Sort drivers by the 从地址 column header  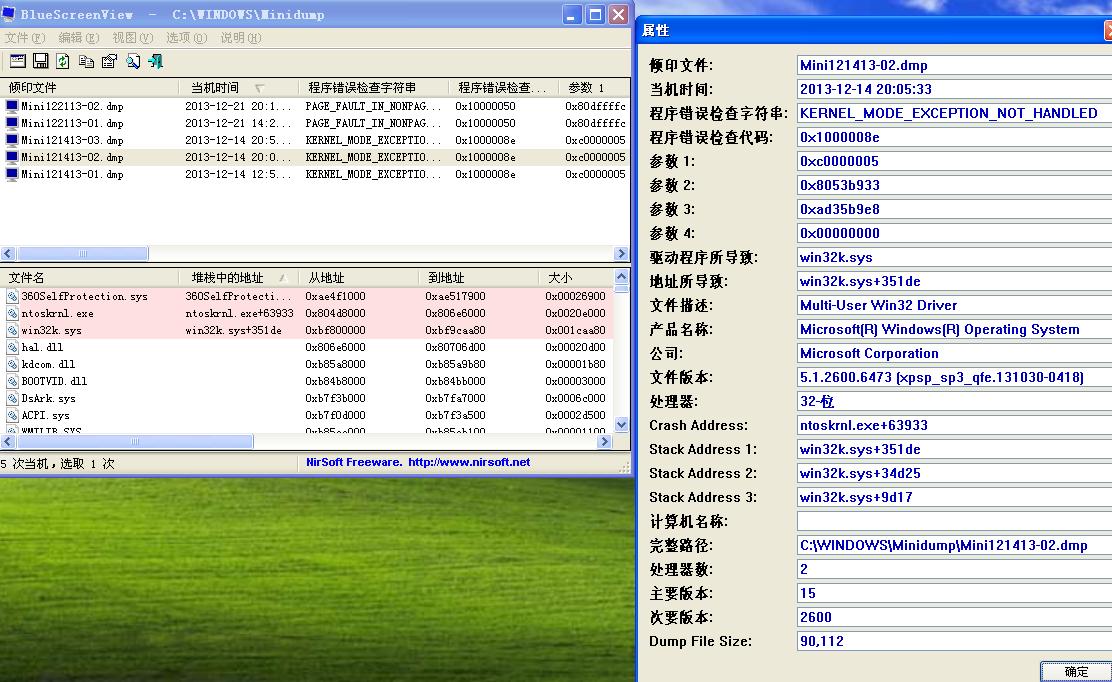coord(359,278)
